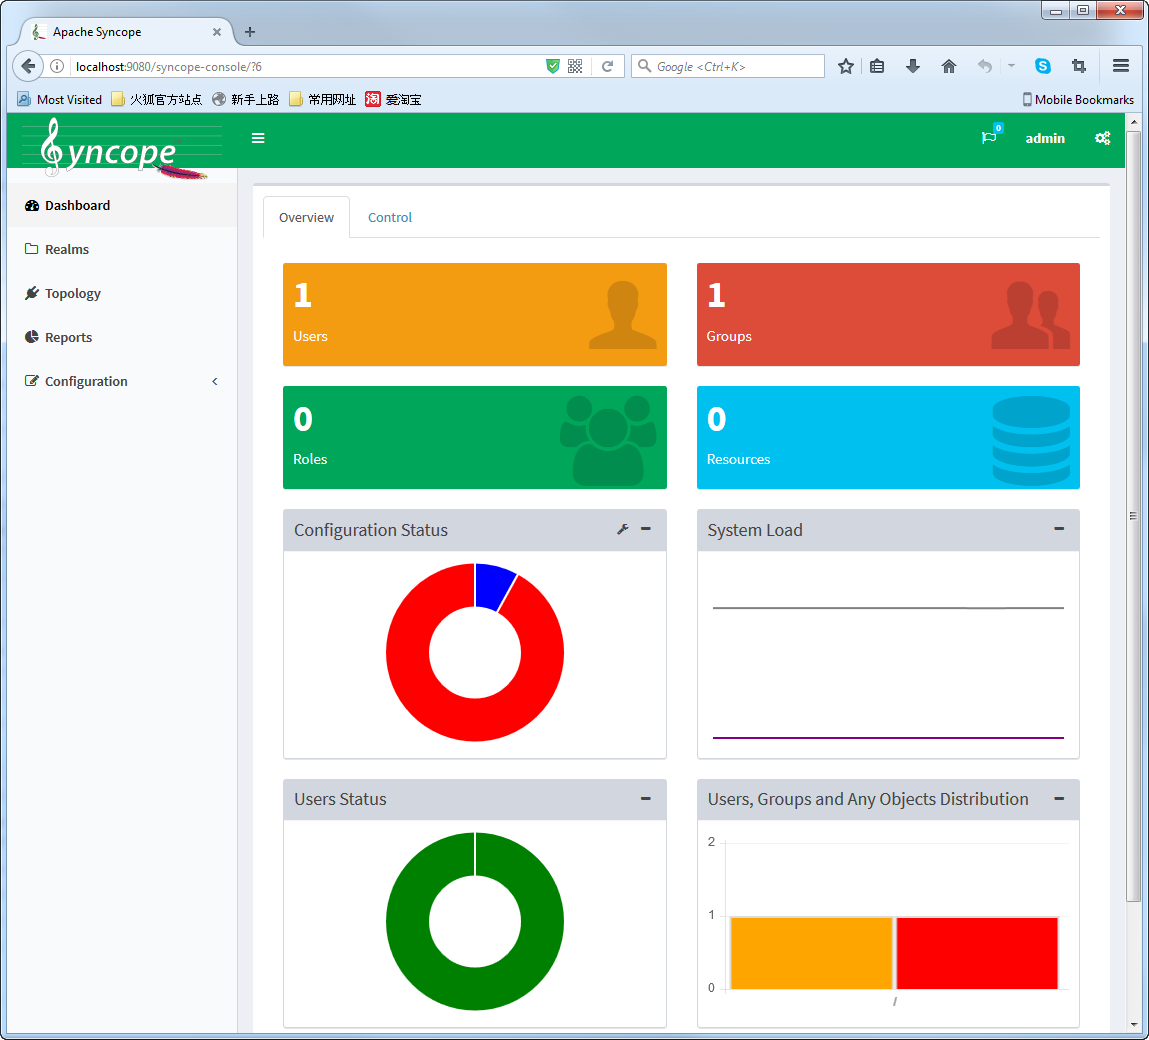Click the bookmark star icon
Viewport: 1149px width, 1040px height.
pos(846,66)
